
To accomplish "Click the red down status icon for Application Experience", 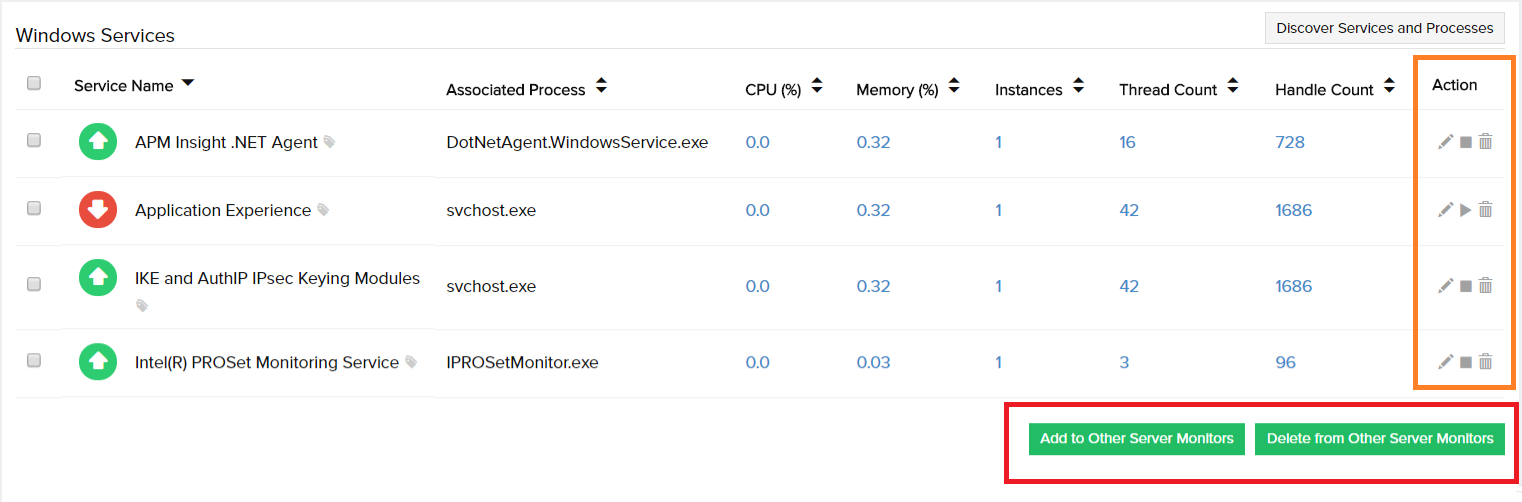I will coord(98,210).
